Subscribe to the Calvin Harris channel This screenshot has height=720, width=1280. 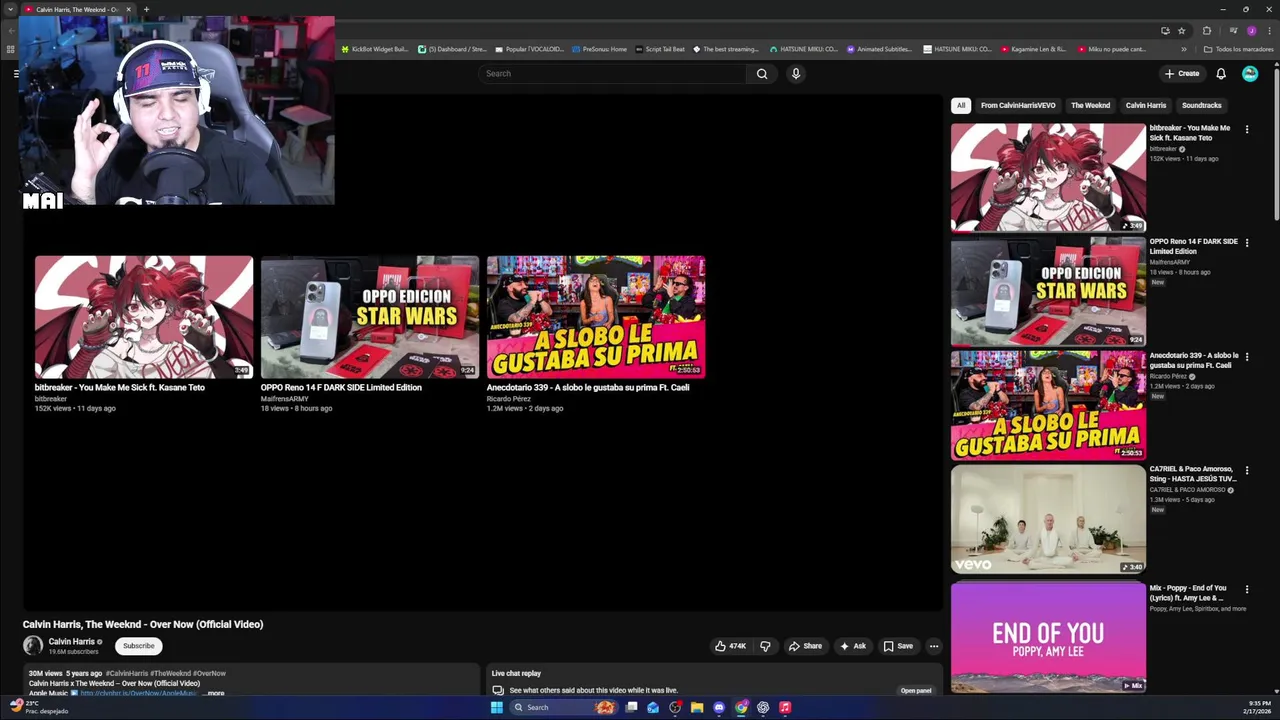[x=139, y=646]
